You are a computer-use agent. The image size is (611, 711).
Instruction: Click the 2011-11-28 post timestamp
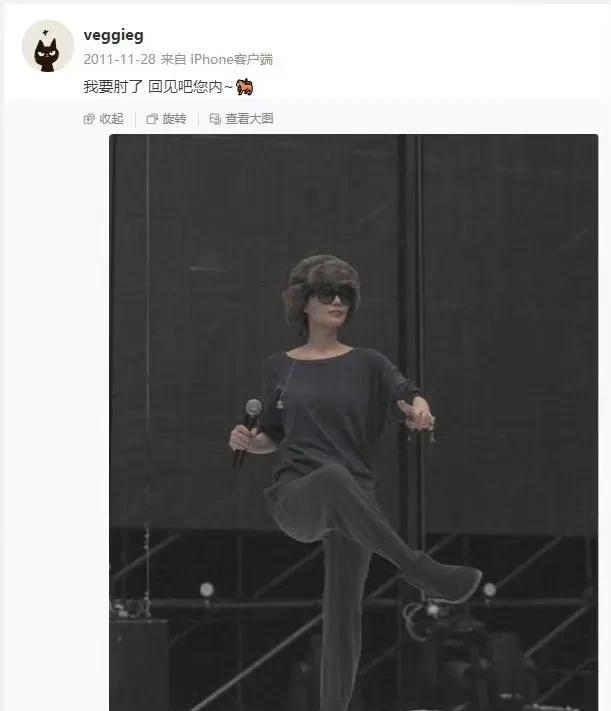tap(119, 59)
